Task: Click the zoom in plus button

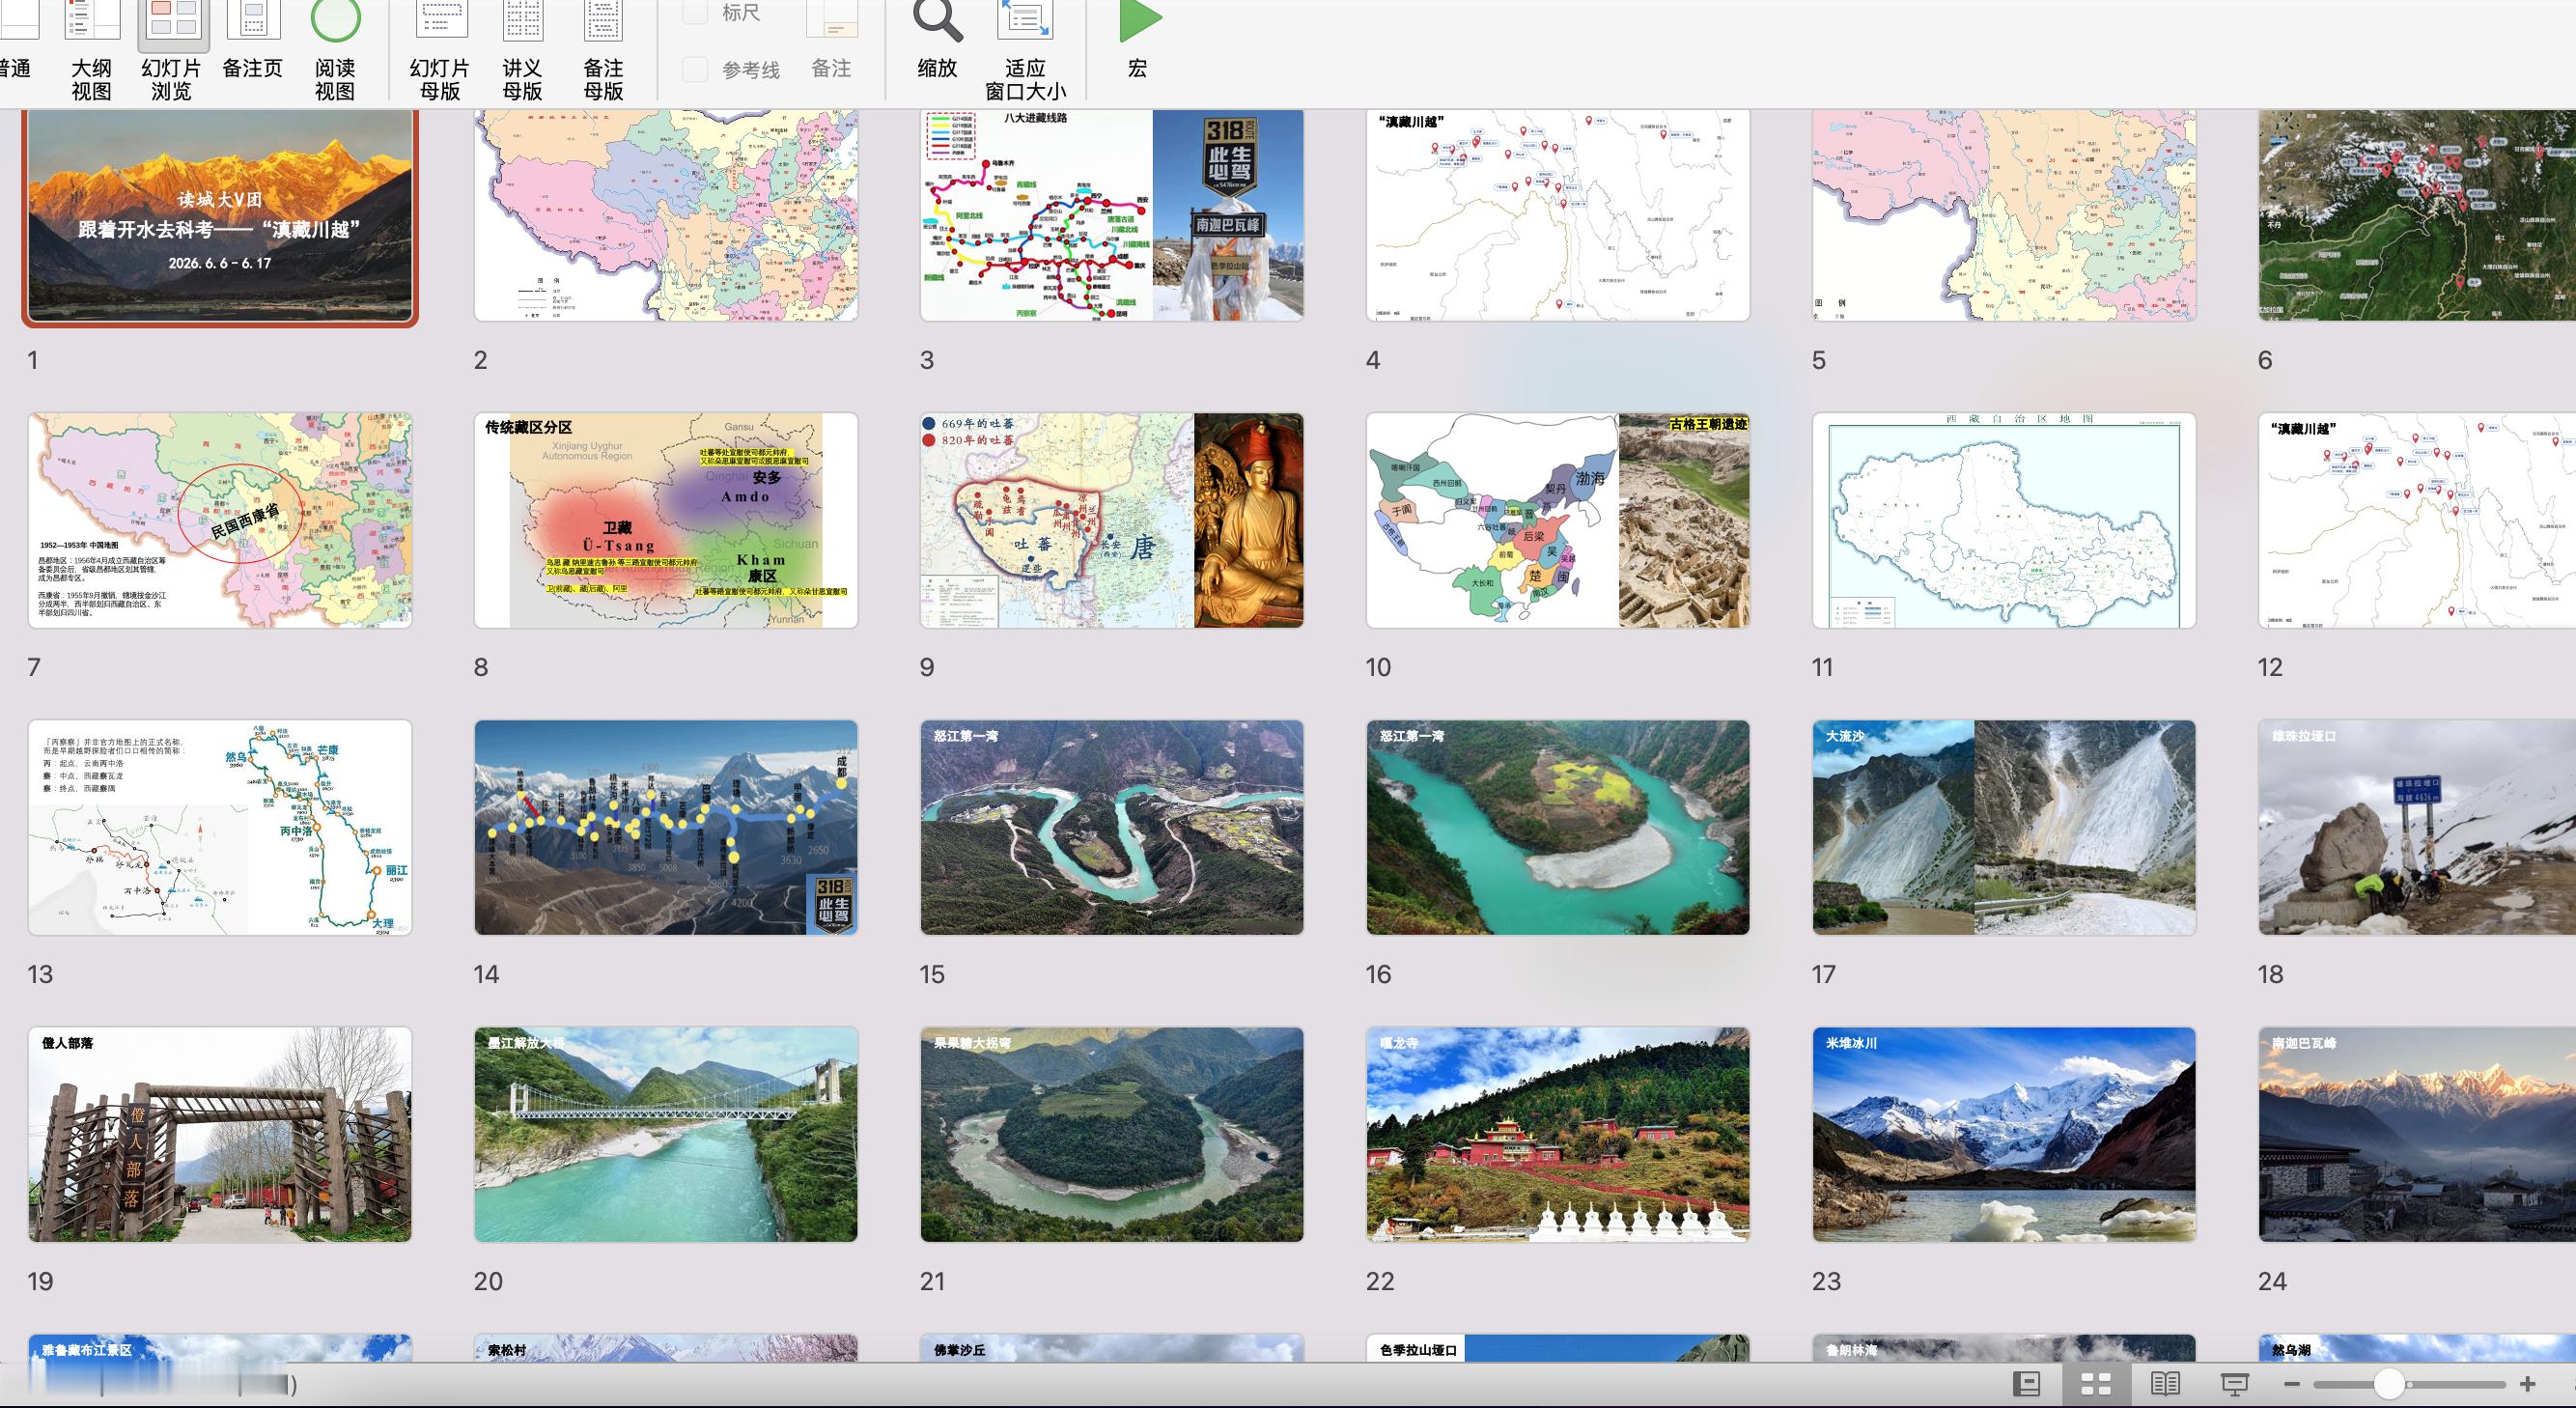Action: click(x=2528, y=1384)
